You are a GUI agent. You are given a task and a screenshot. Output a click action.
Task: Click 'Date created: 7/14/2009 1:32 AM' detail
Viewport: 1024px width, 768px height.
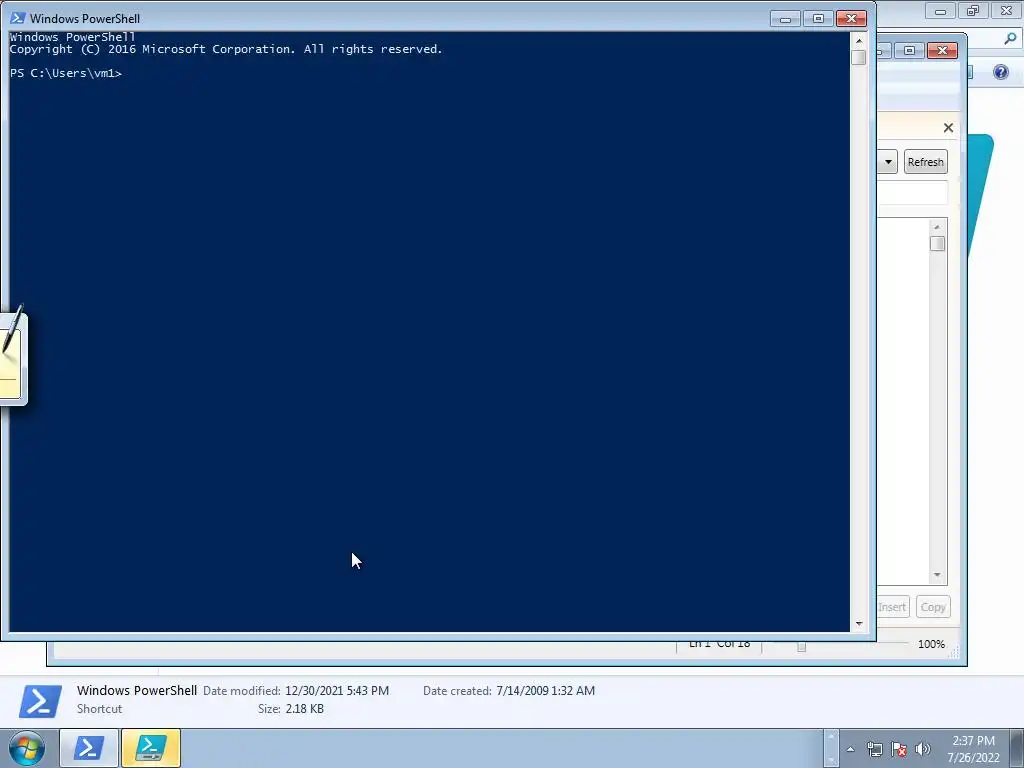click(509, 691)
